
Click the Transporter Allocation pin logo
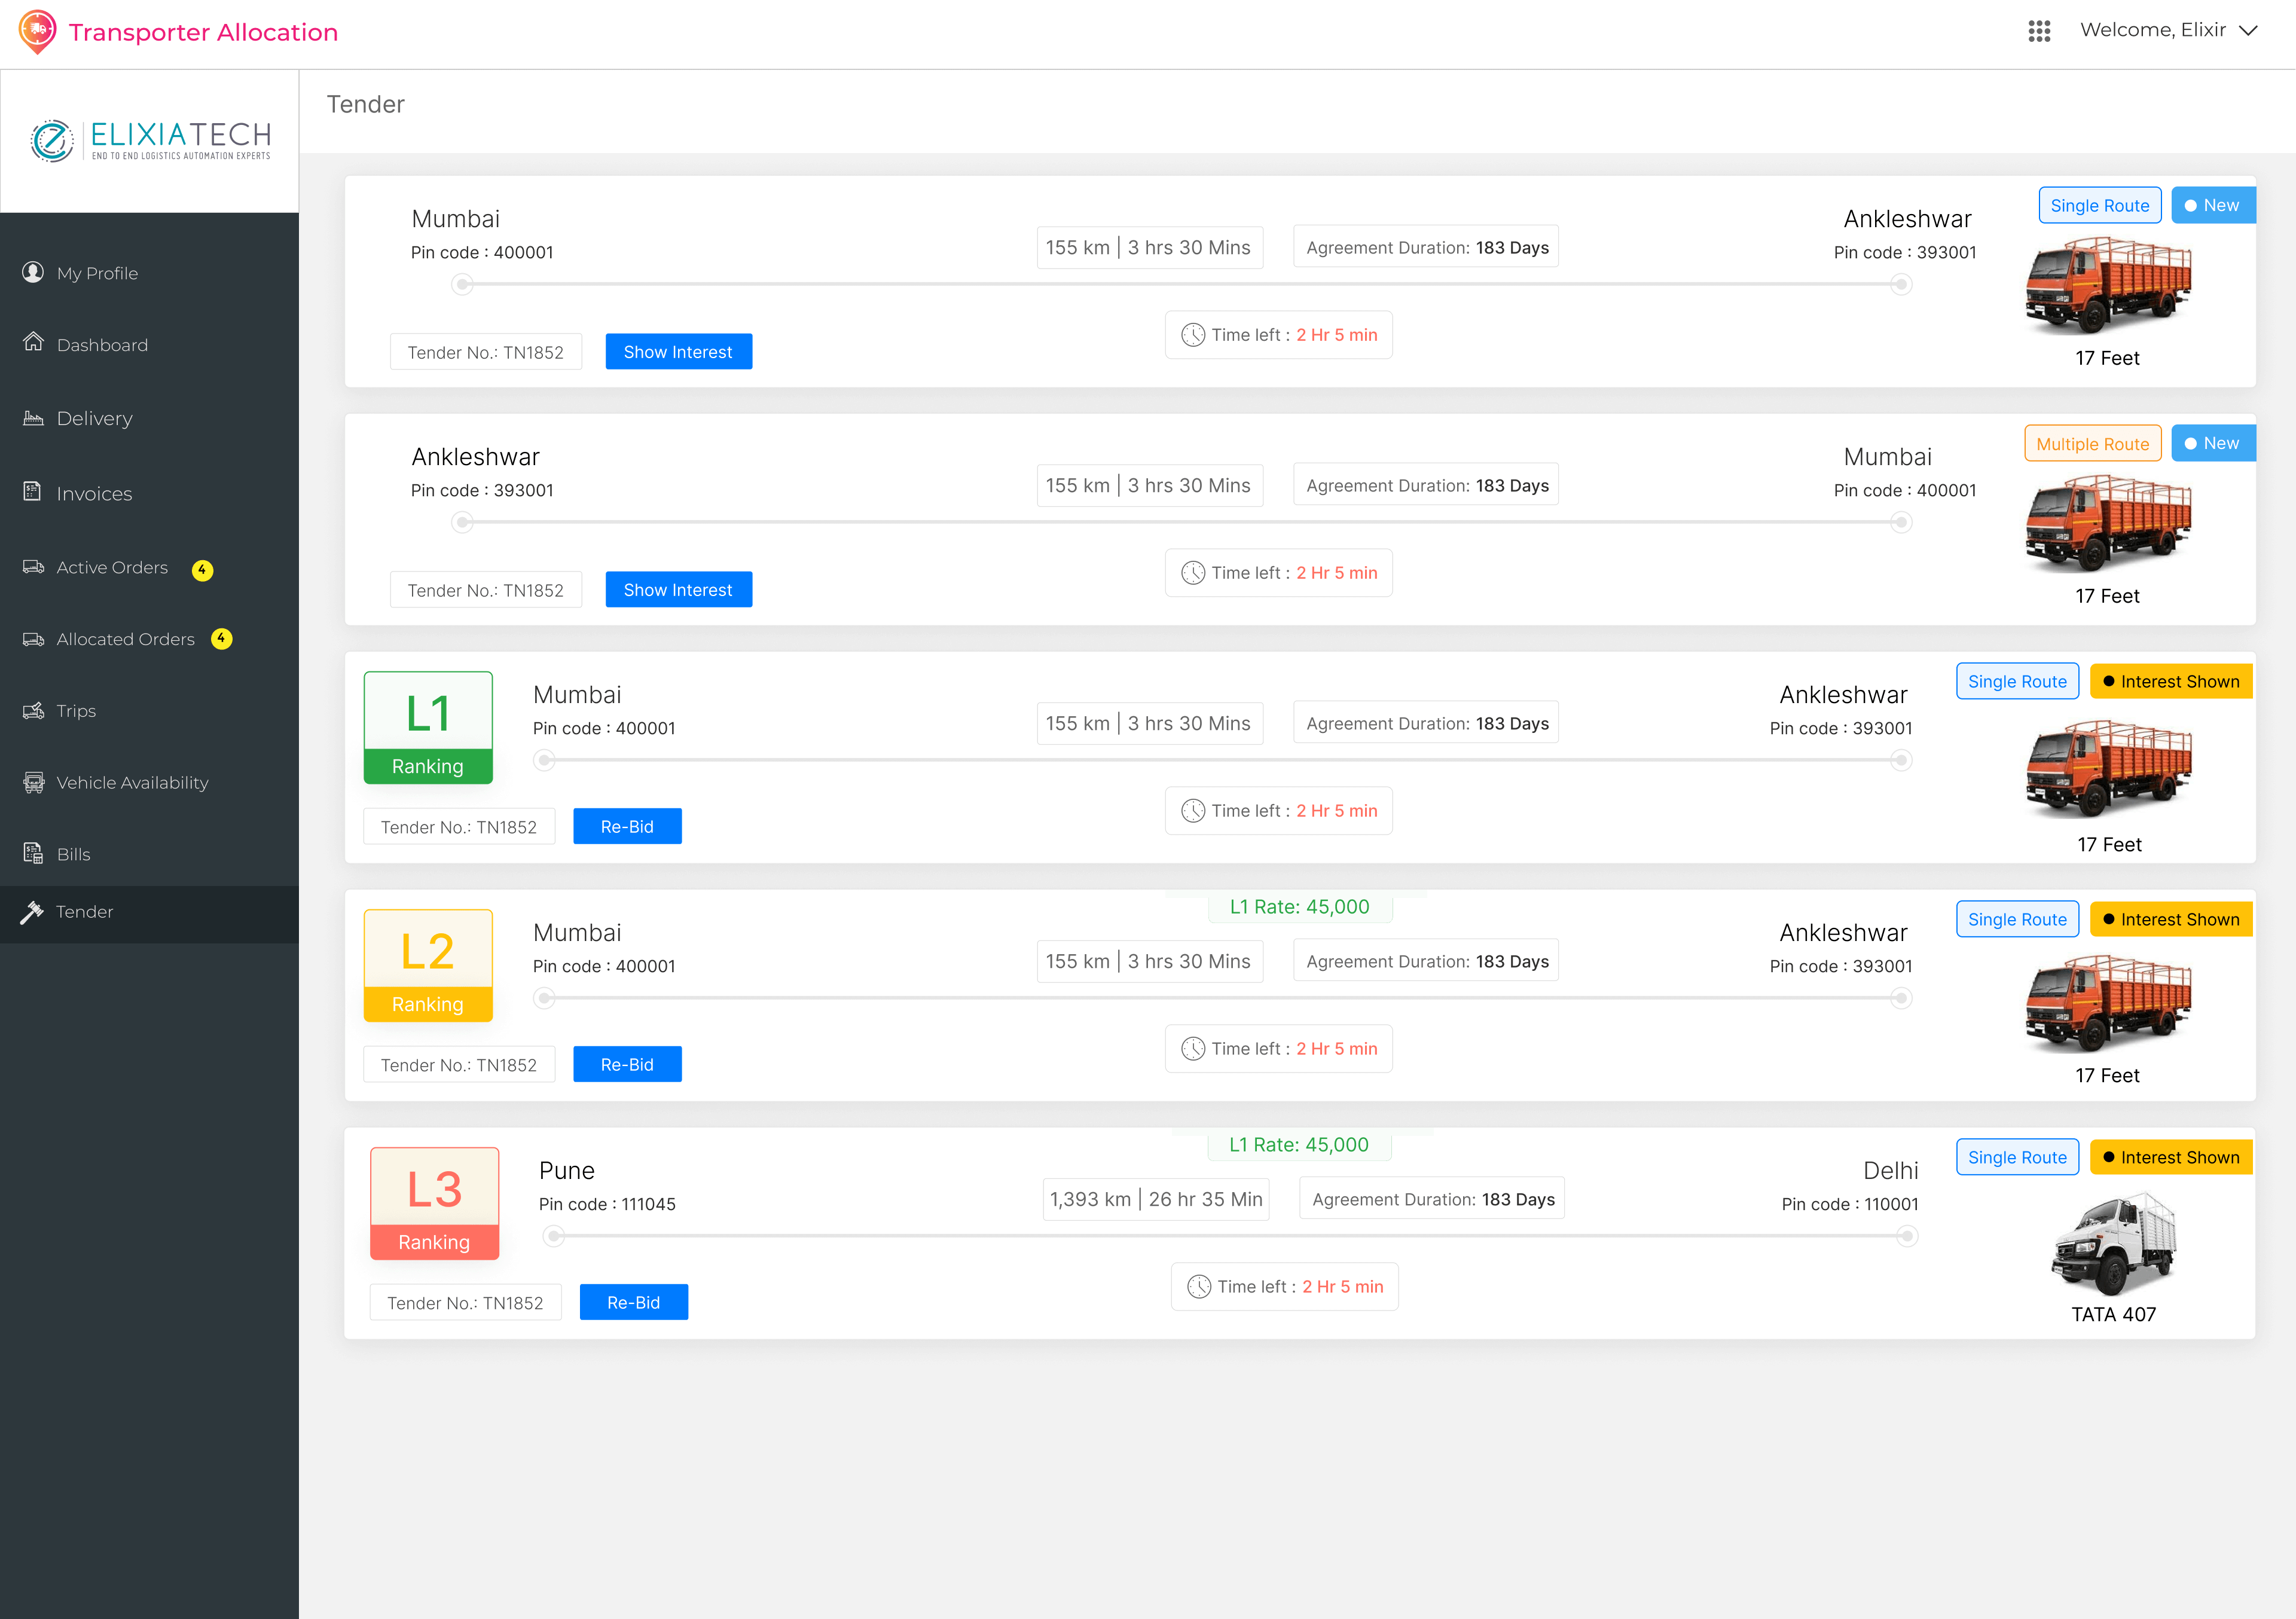[x=37, y=31]
